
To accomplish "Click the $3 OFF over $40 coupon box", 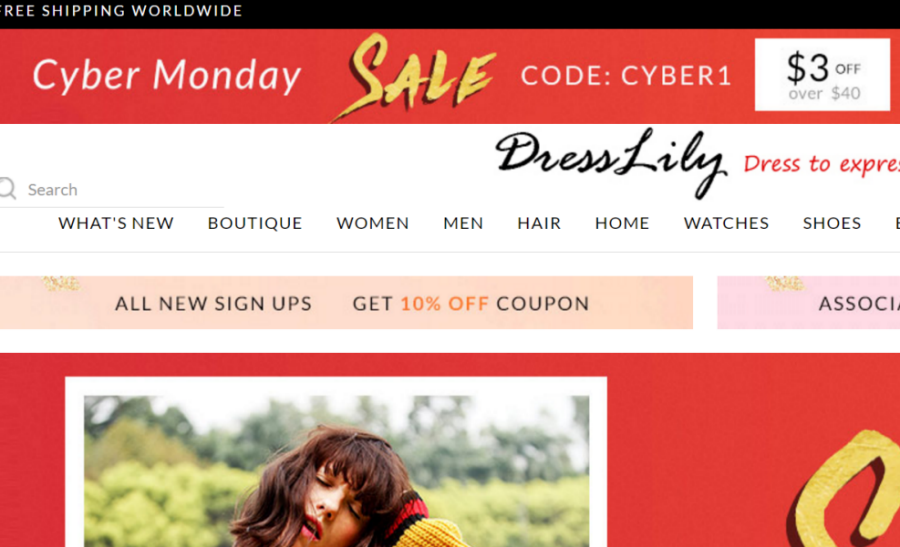I will pos(823,75).
